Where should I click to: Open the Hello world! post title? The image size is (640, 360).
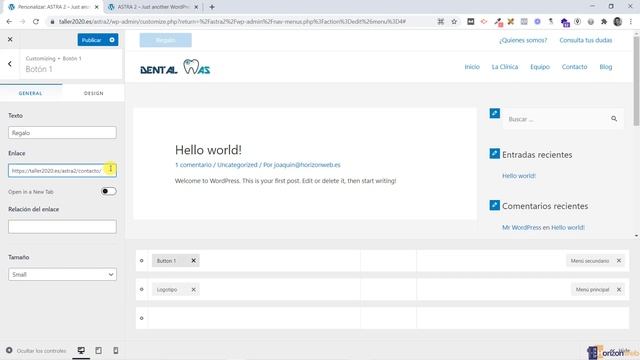click(x=208, y=150)
